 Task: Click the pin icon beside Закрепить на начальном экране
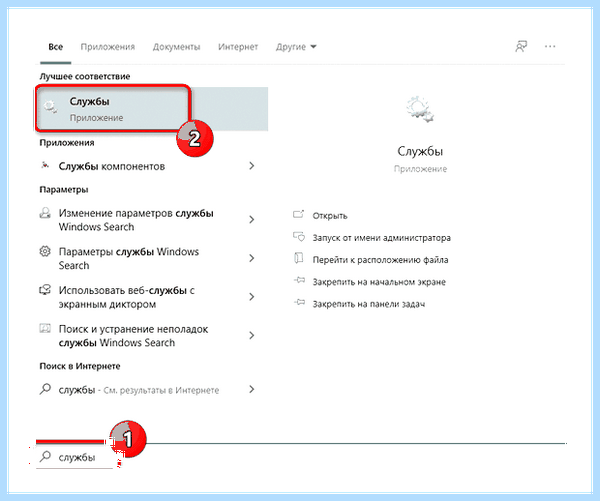point(299,281)
